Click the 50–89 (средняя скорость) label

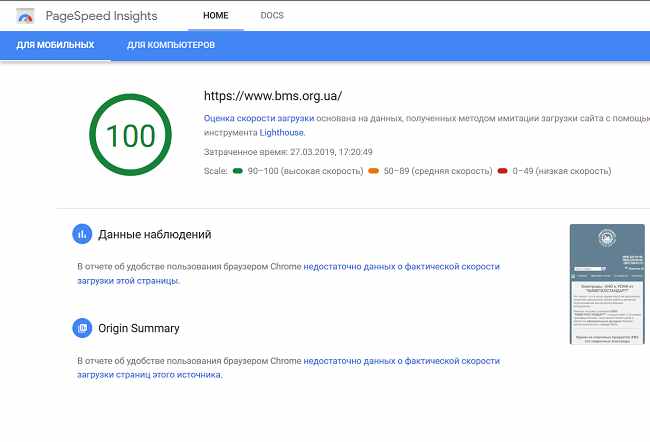coord(438,171)
